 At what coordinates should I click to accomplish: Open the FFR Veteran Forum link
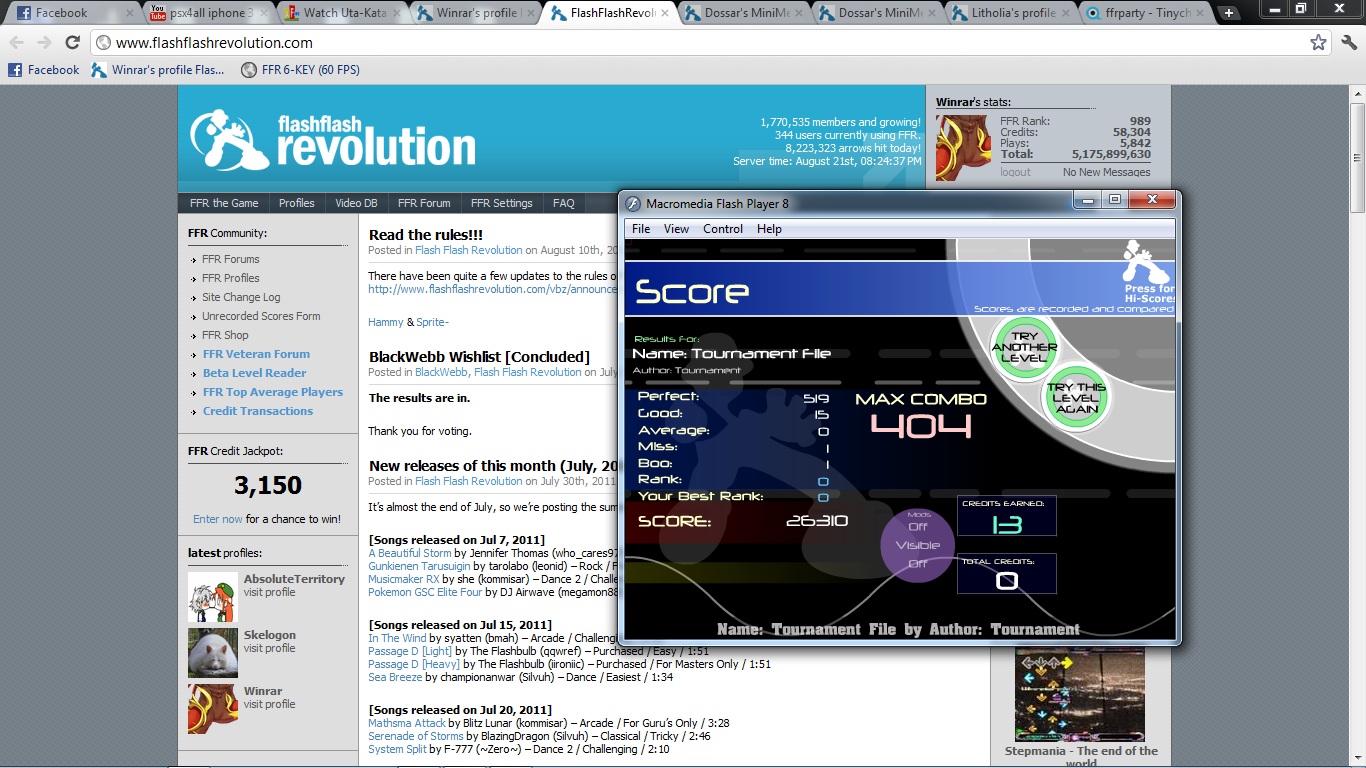[x=256, y=354]
